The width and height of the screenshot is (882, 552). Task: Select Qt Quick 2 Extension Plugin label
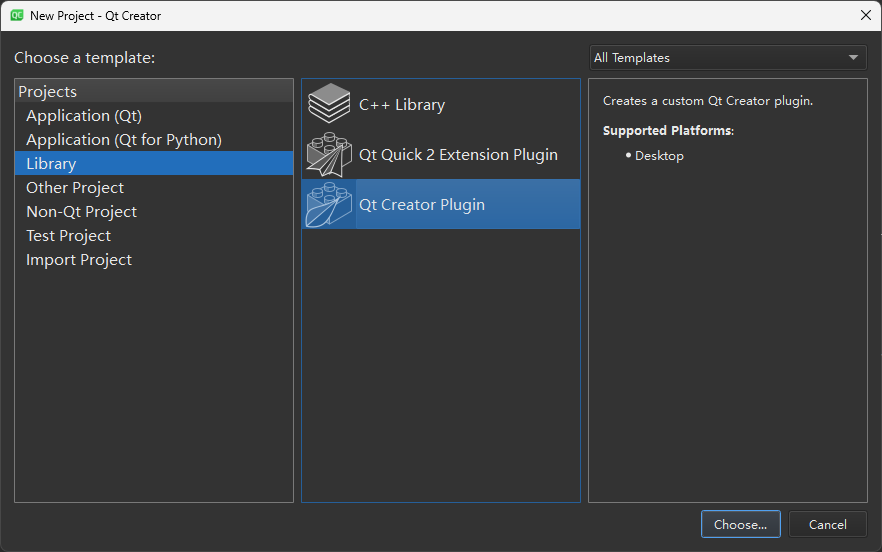point(458,155)
